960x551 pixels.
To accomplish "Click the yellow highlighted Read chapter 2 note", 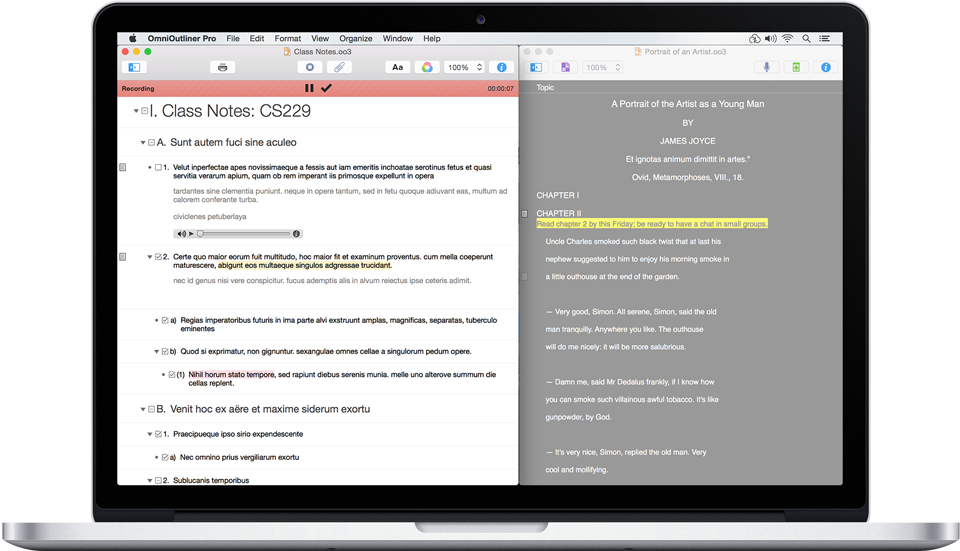I will [651, 224].
